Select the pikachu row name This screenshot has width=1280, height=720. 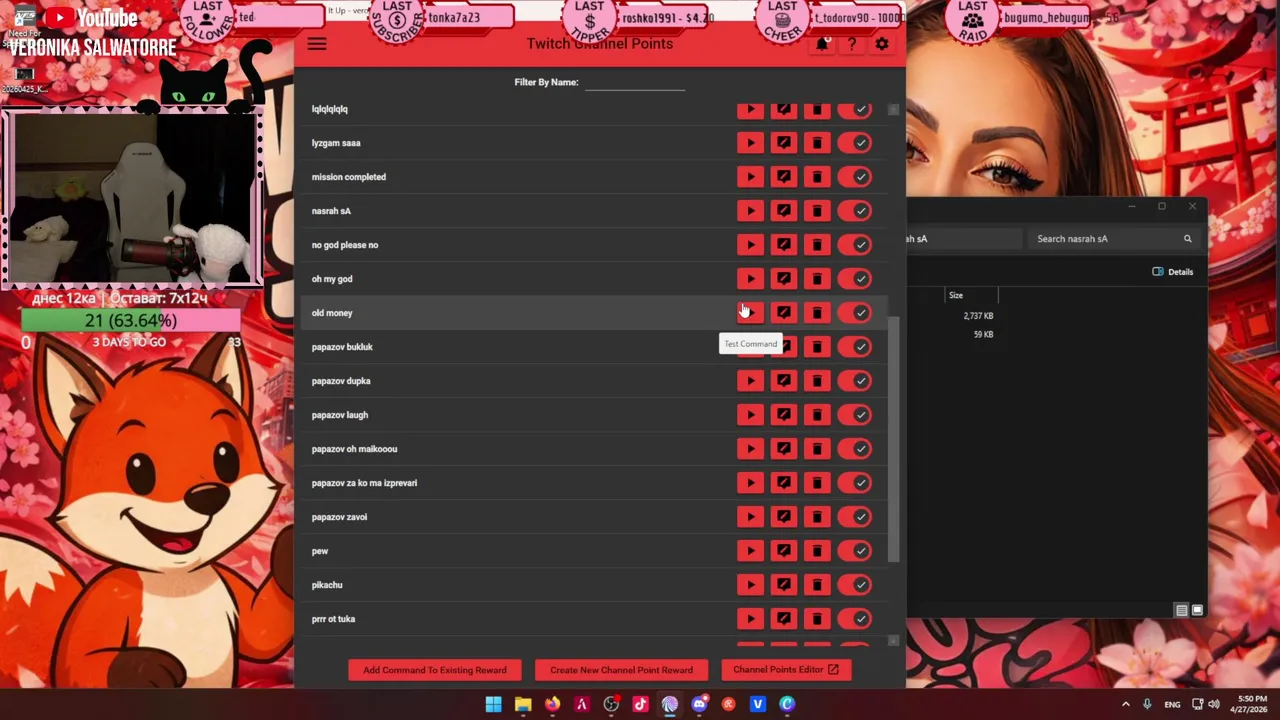327,585
